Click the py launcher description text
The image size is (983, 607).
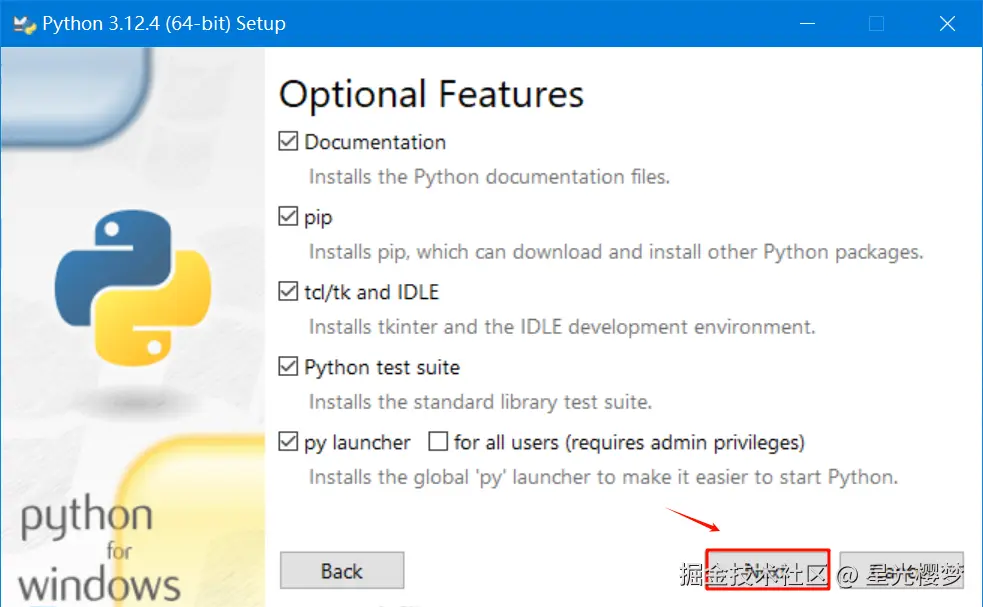click(603, 477)
